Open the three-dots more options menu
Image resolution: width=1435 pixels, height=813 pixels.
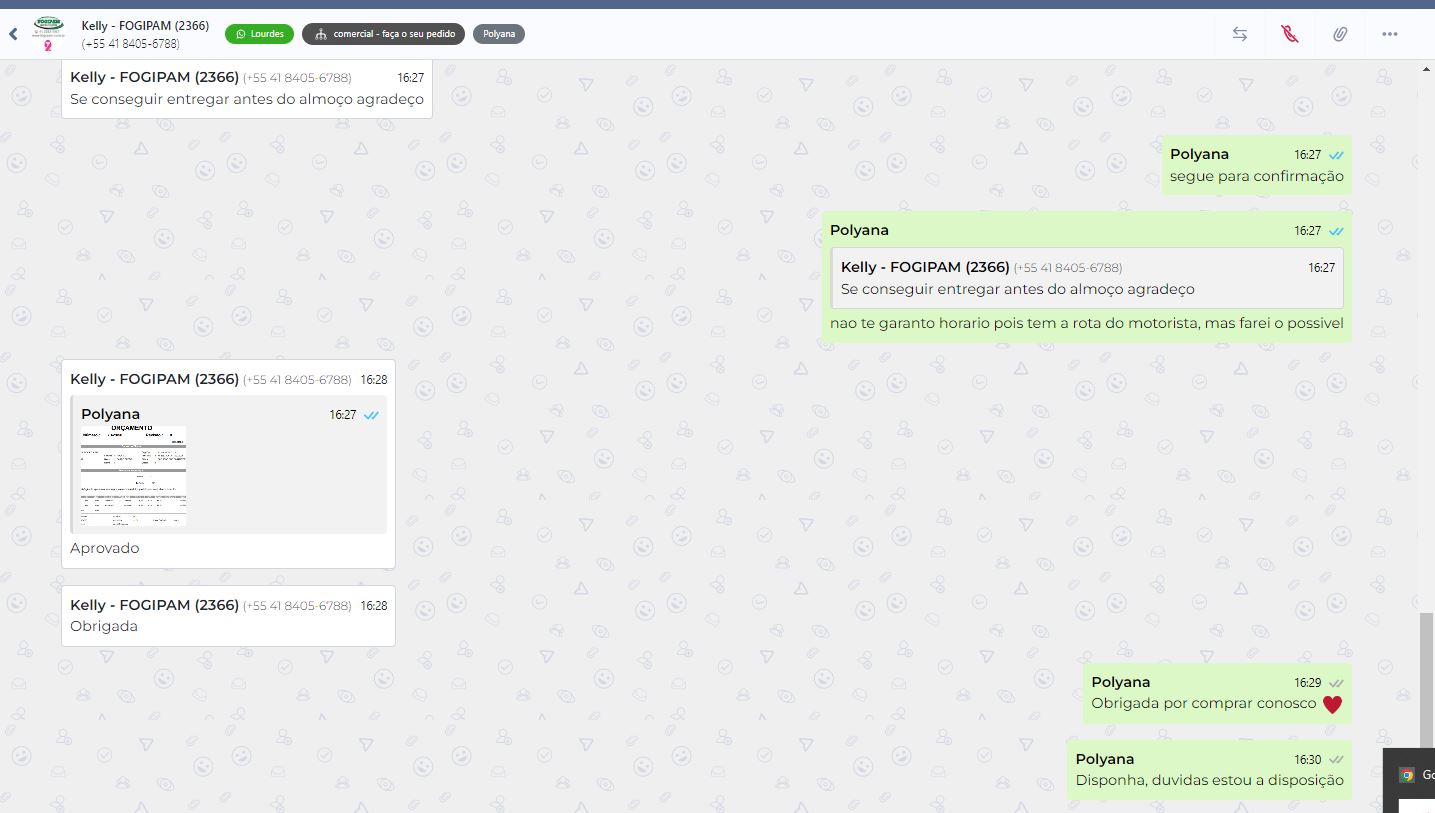point(1389,34)
